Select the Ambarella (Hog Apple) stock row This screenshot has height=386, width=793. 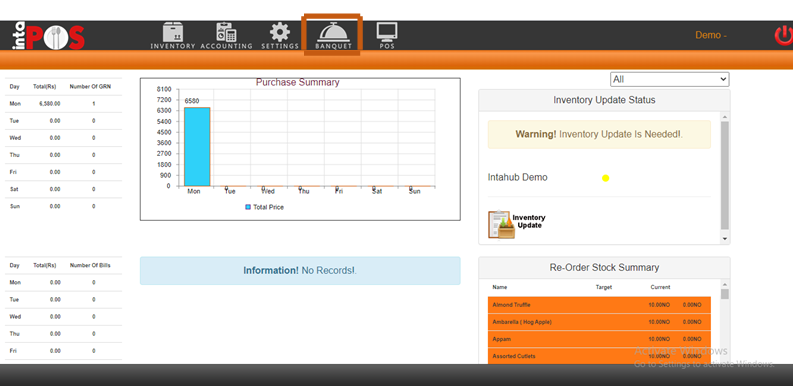[599, 322]
